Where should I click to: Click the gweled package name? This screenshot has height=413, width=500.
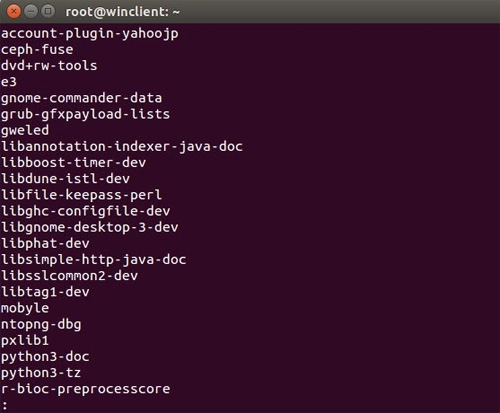[x=25, y=131]
